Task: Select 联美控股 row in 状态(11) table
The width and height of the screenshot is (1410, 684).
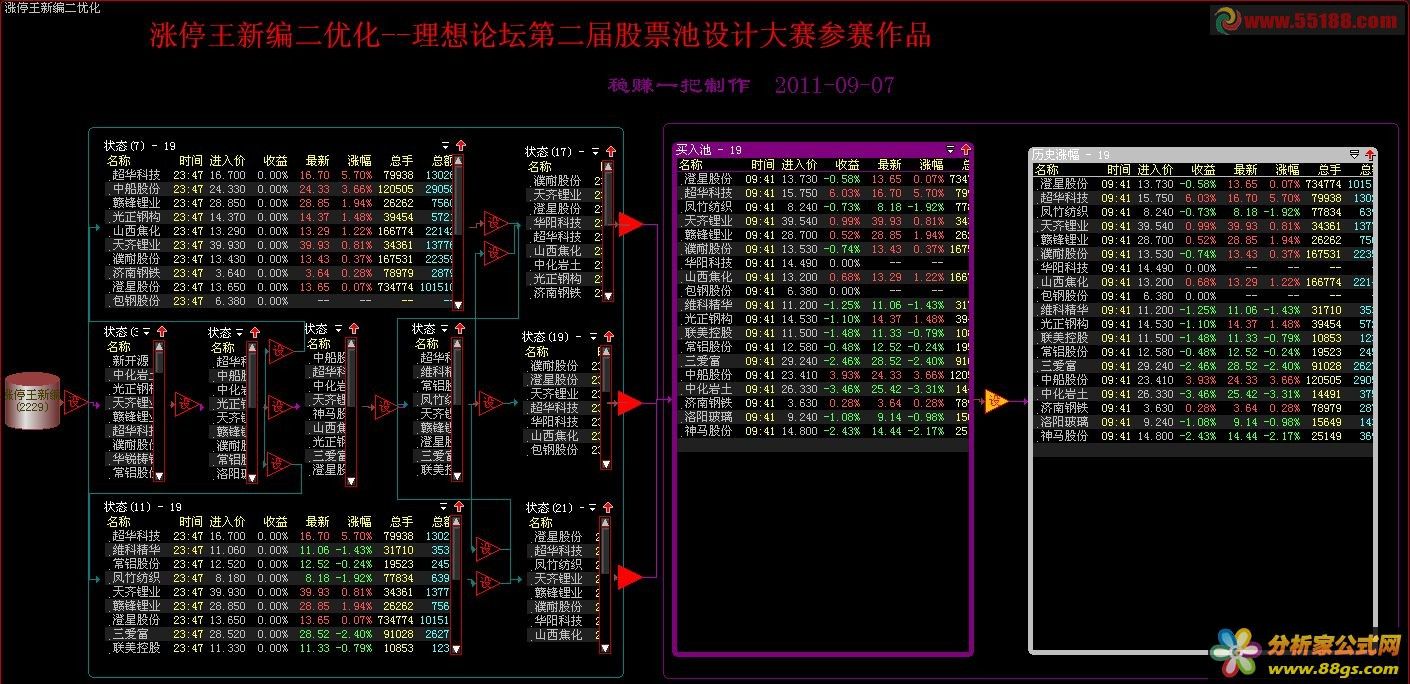Action: (x=277, y=648)
